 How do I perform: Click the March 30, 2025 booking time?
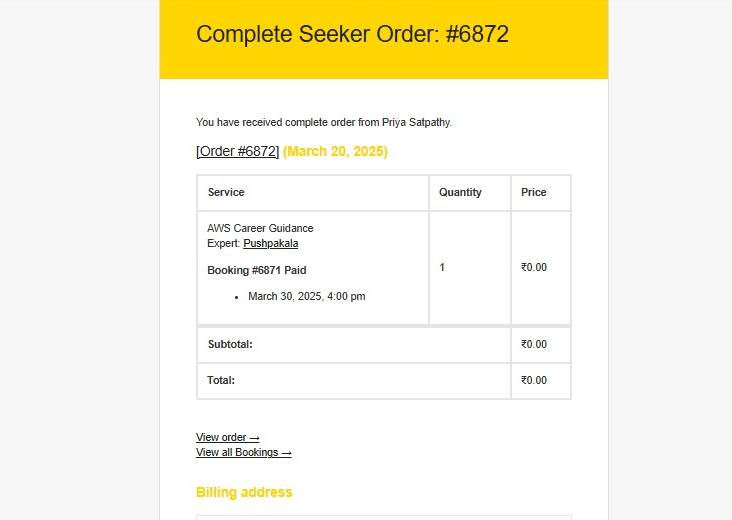(x=307, y=296)
